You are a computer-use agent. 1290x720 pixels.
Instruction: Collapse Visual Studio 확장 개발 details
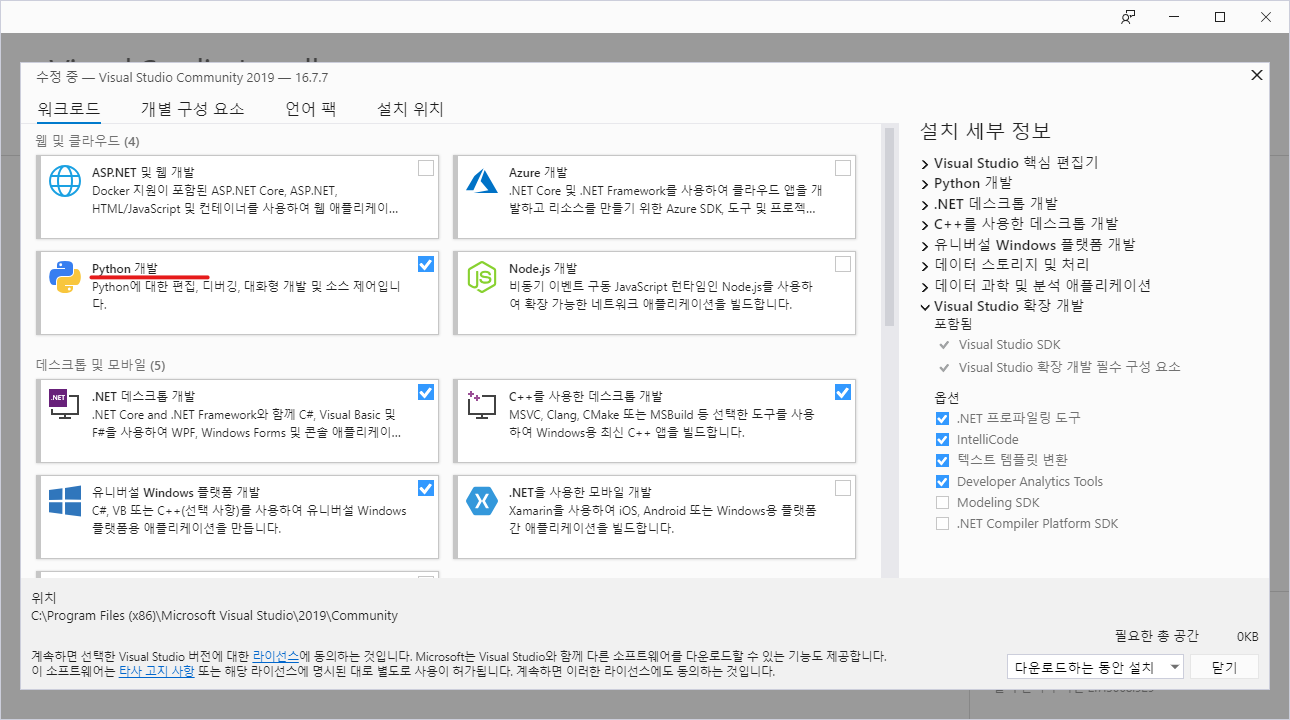[x=925, y=307]
